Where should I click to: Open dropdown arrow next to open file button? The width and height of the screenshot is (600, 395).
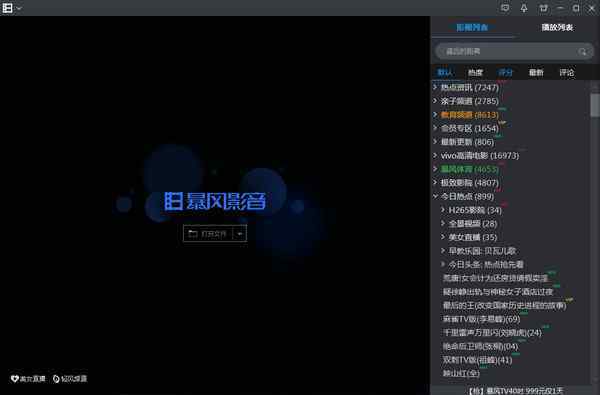tap(240, 233)
